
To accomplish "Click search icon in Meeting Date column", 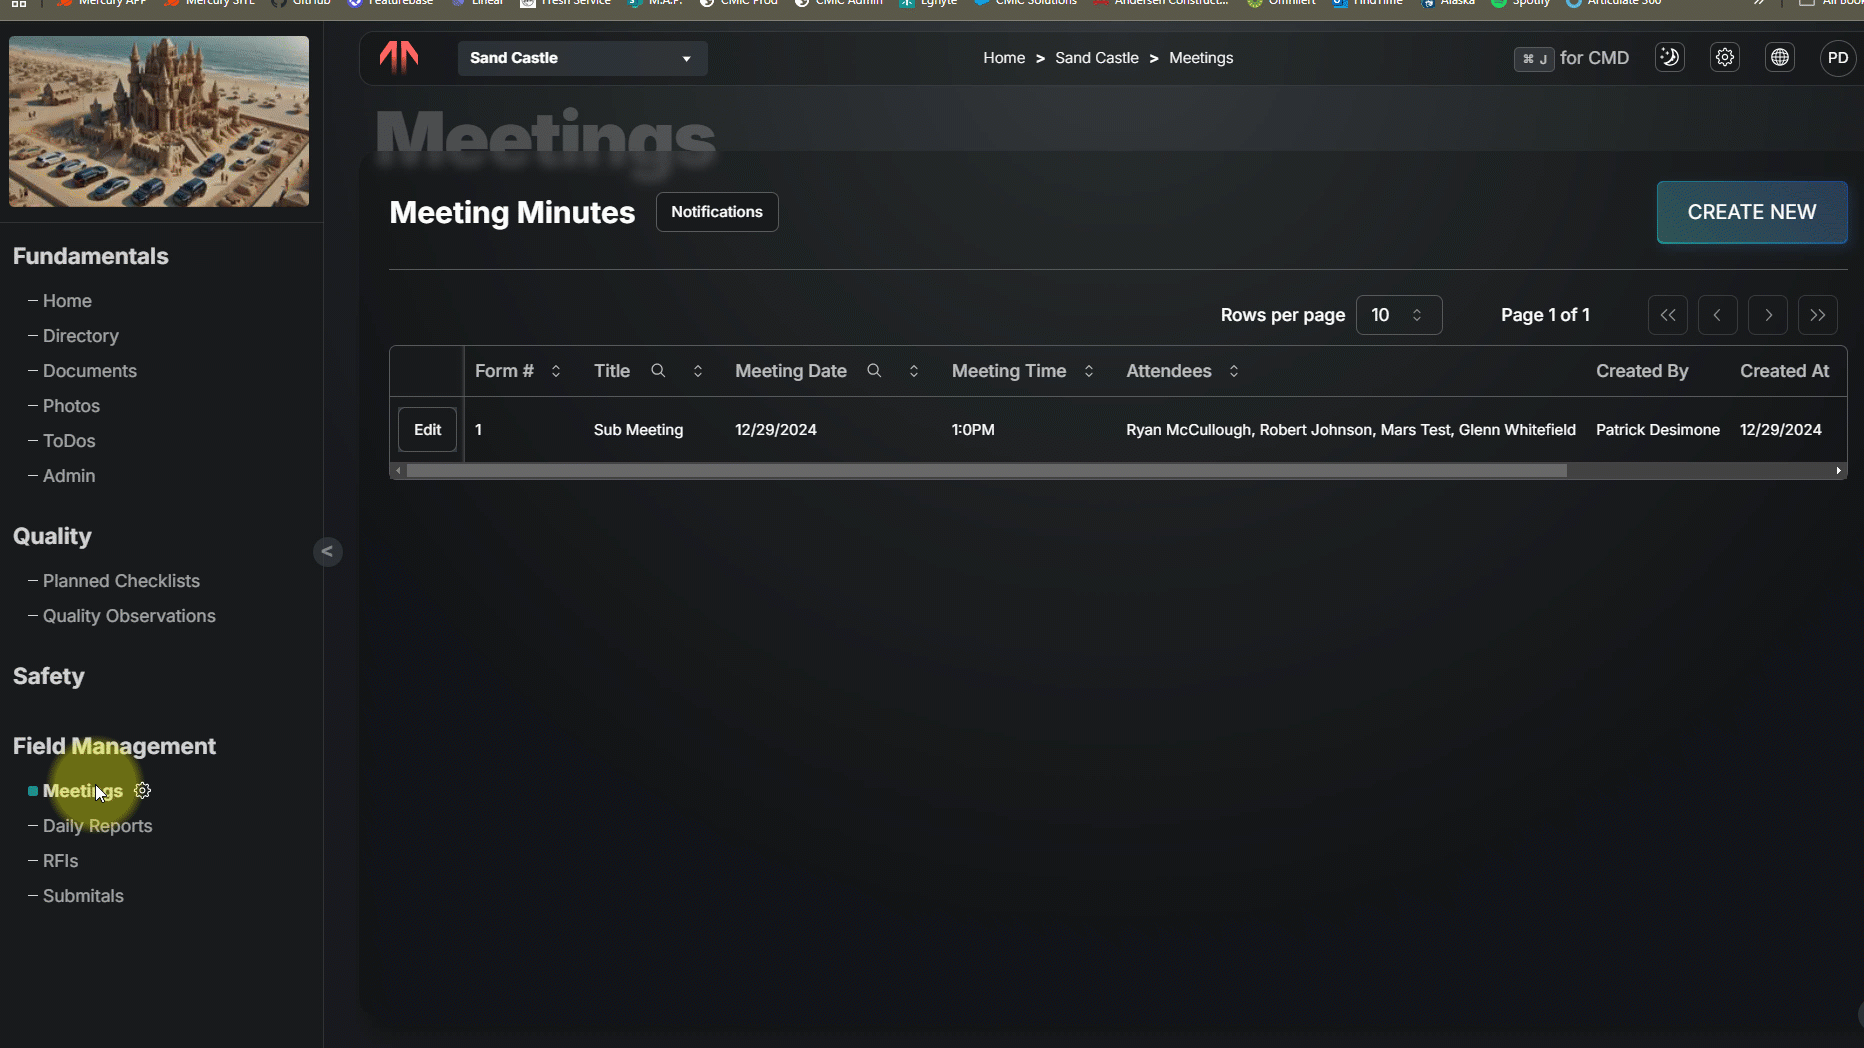I will tap(874, 371).
